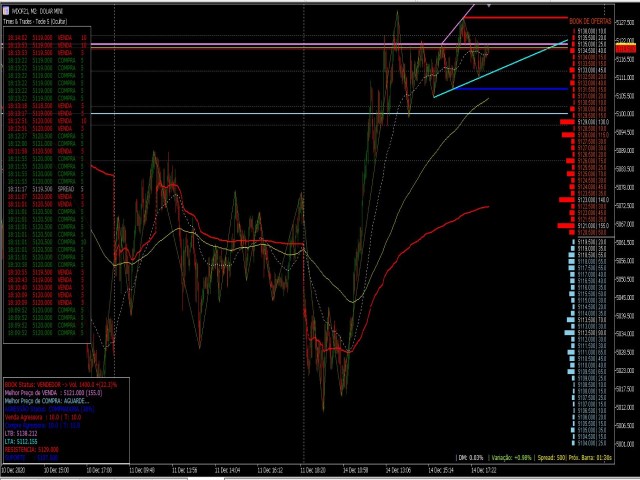Select the blue support horizontal line
Image resolution: width=640 pixels, height=480 pixels.
click(511, 89)
